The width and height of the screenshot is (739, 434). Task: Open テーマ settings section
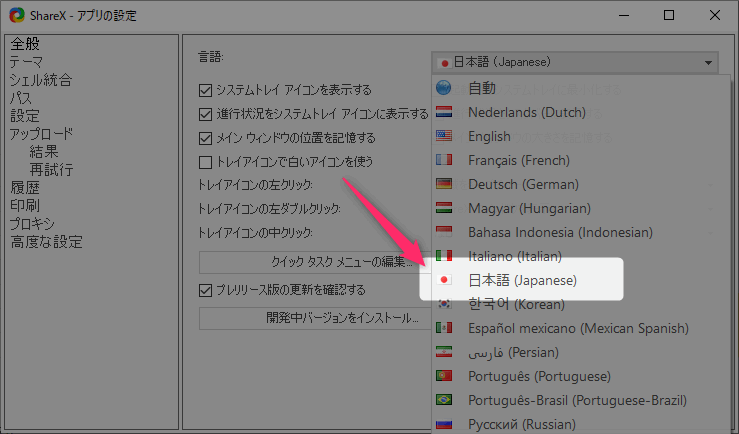coord(26,62)
